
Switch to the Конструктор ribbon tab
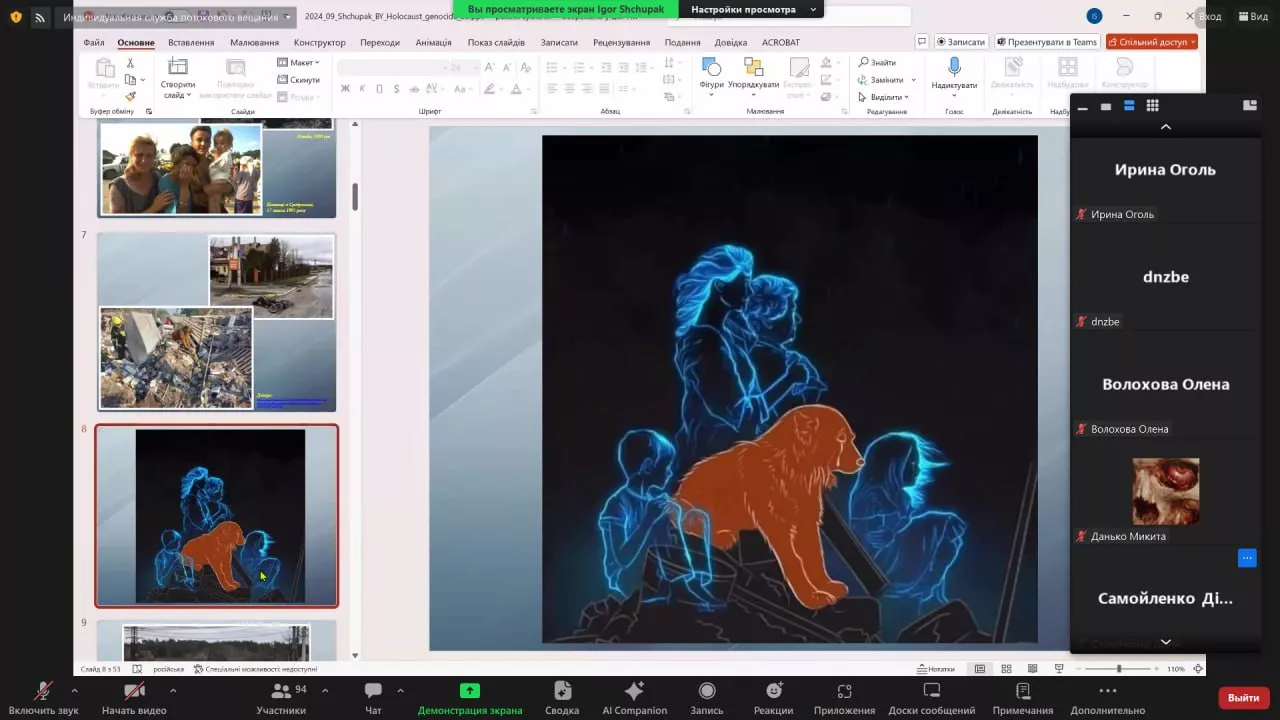tap(319, 42)
